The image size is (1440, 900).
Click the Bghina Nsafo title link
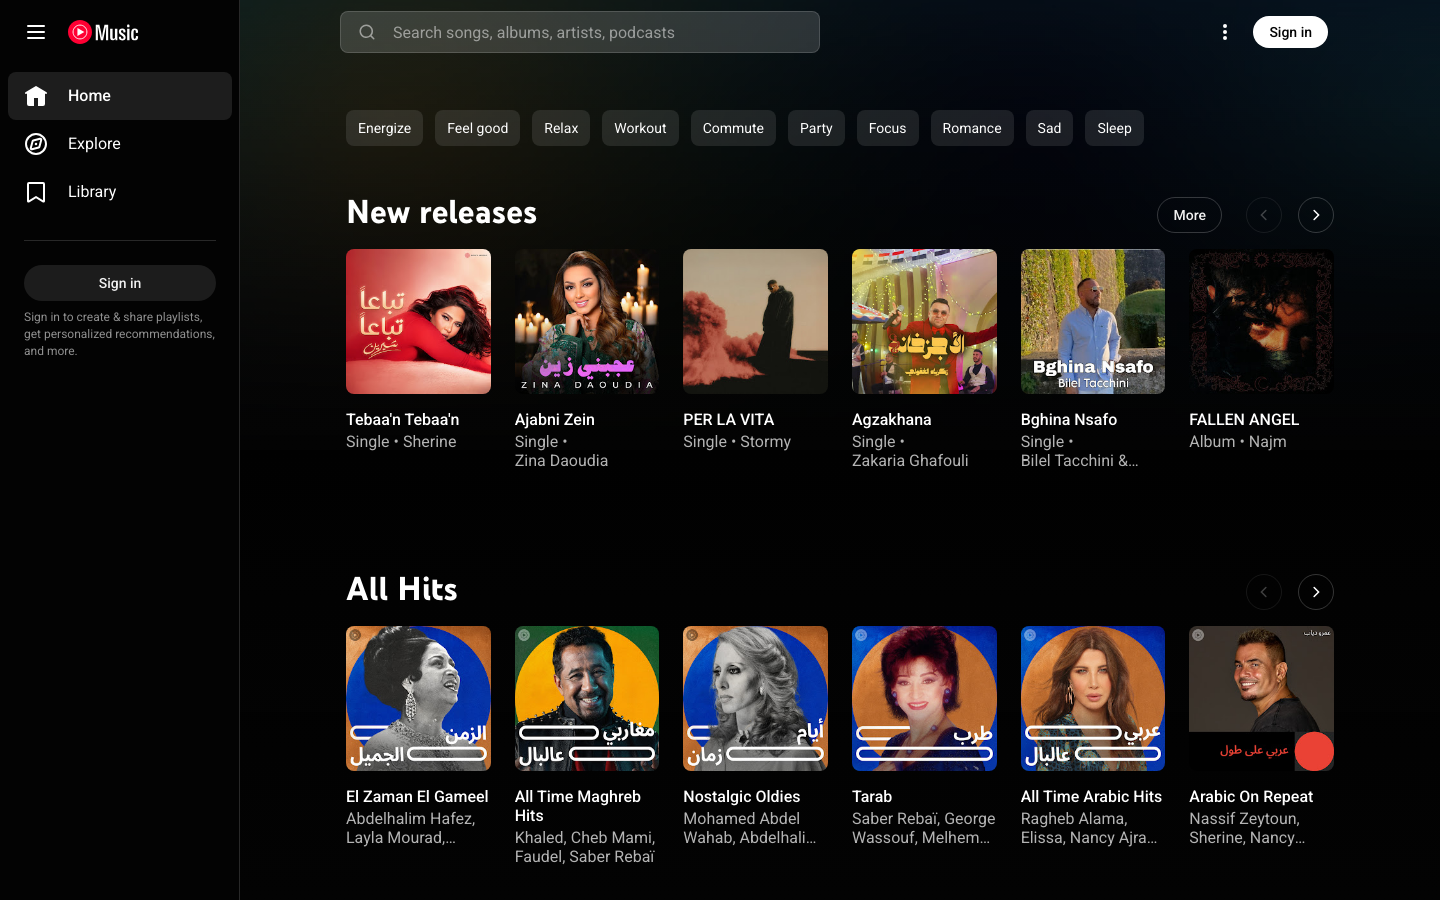pyautogui.click(x=1069, y=419)
